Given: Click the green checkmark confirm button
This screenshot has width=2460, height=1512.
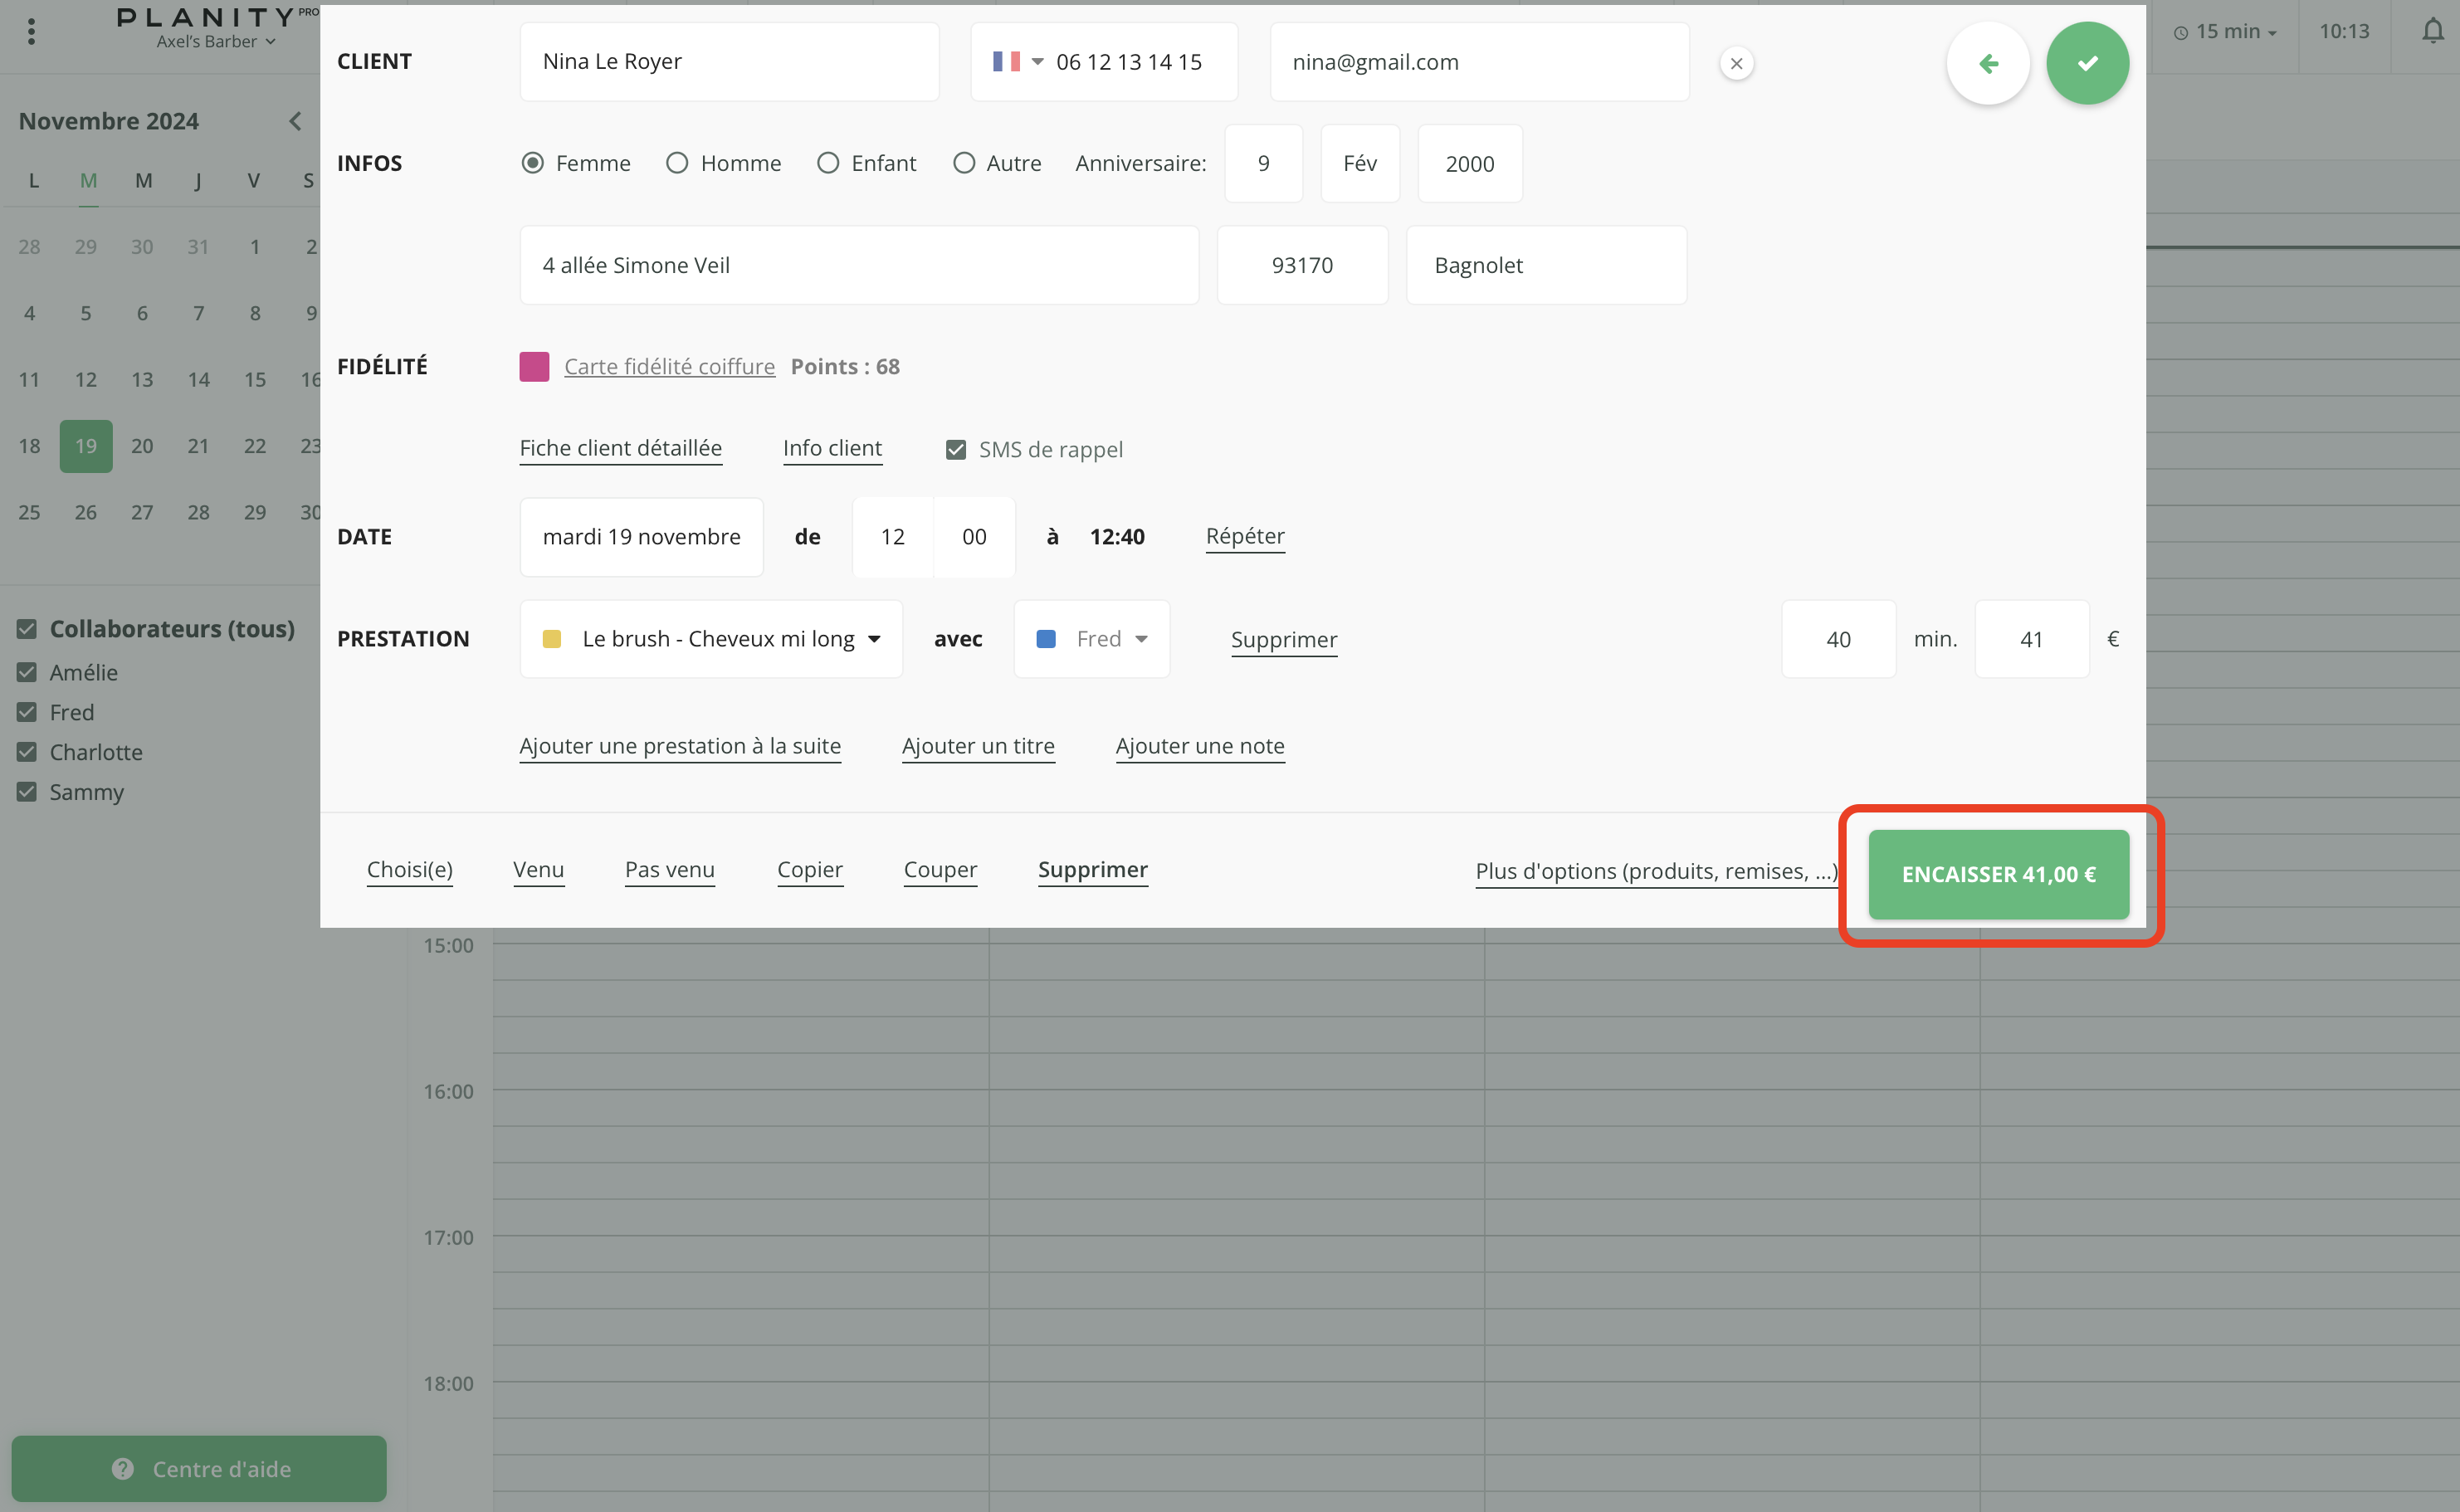Looking at the screenshot, I should tap(2087, 63).
